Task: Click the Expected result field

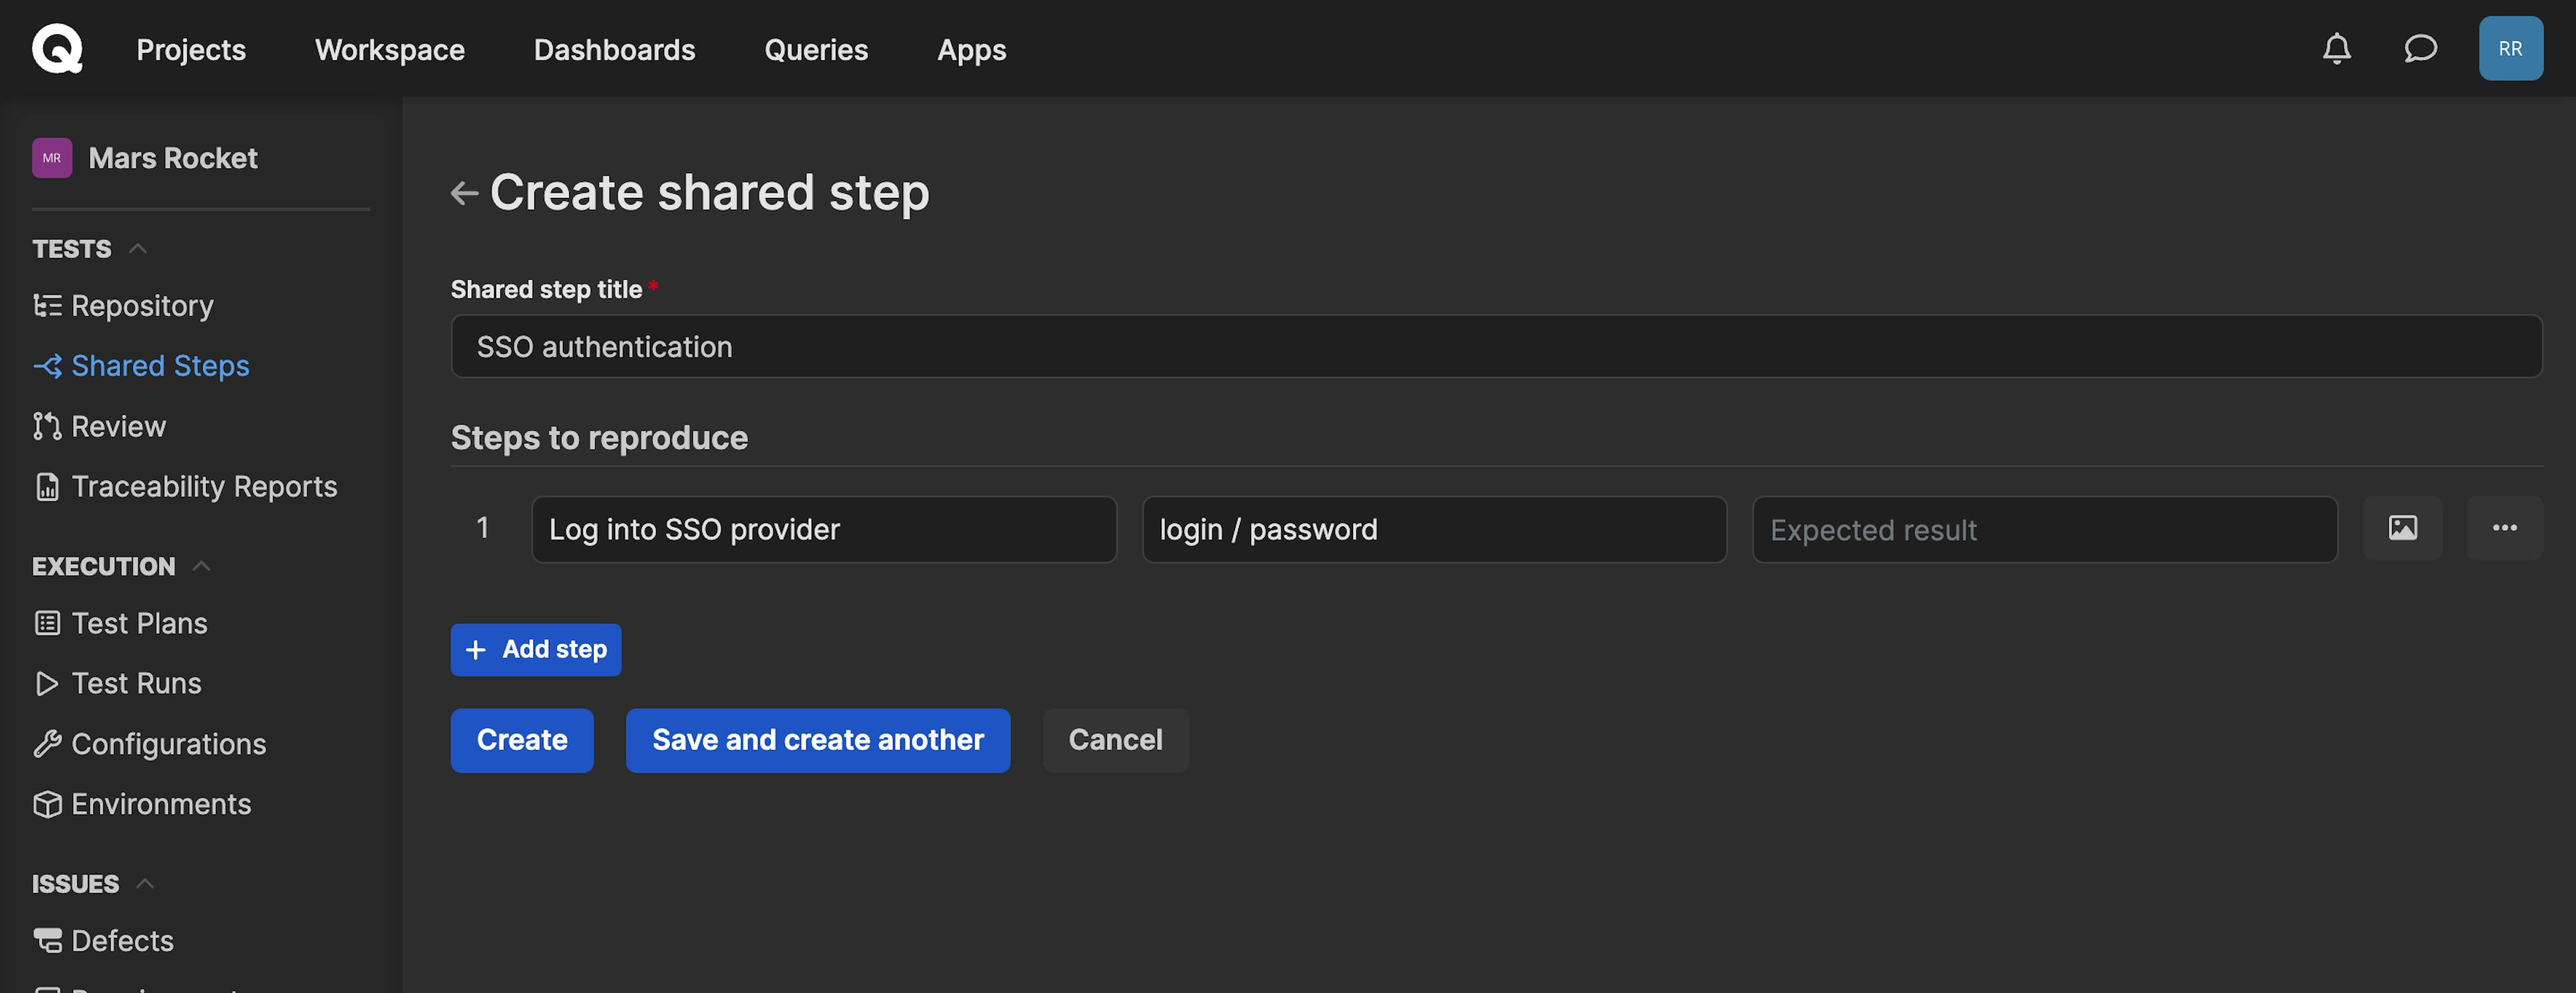Action: [2045, 529]
